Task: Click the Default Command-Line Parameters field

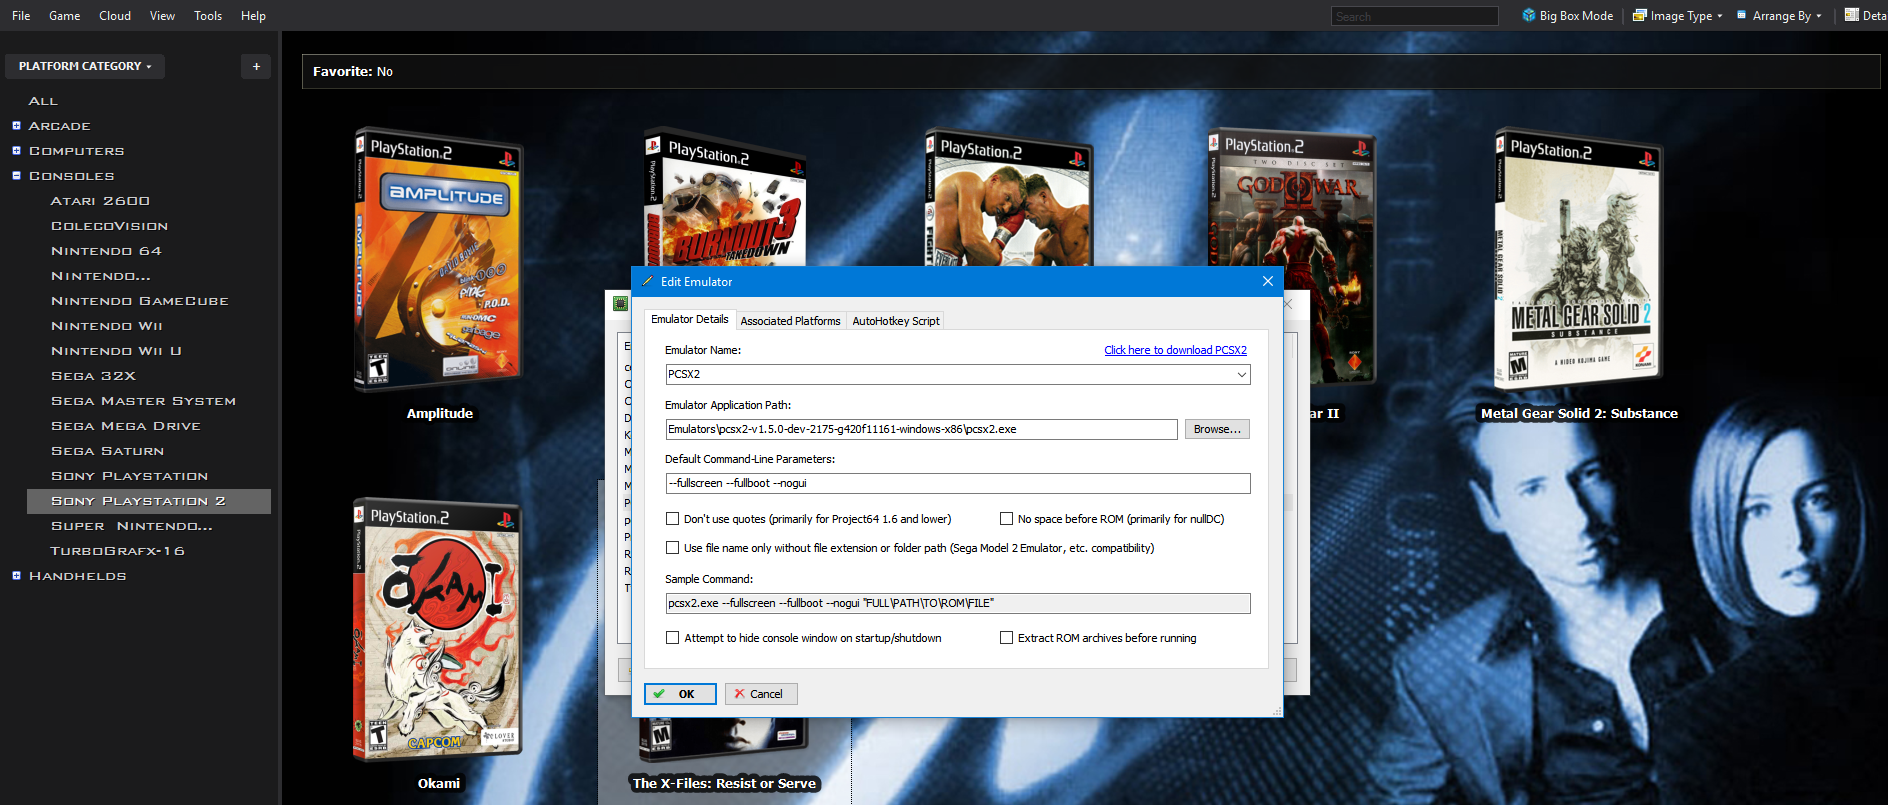Action: pyautogui.click(x=958, y=483)
